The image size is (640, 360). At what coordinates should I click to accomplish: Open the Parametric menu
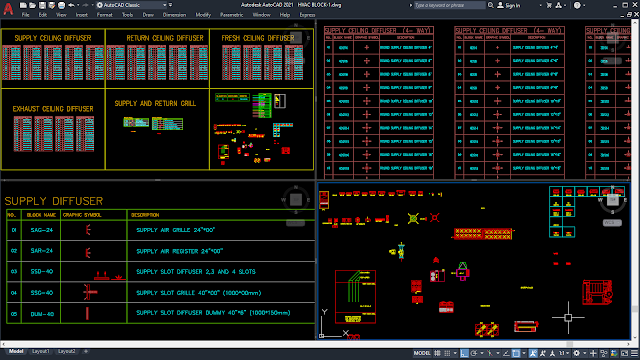click(x=231, y=15)
